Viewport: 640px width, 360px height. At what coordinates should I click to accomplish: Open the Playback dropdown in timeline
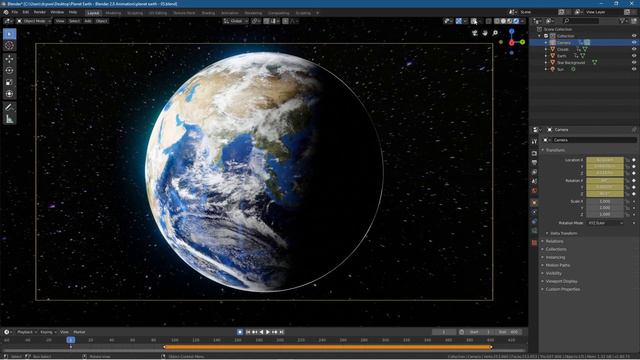click(27, 332)
